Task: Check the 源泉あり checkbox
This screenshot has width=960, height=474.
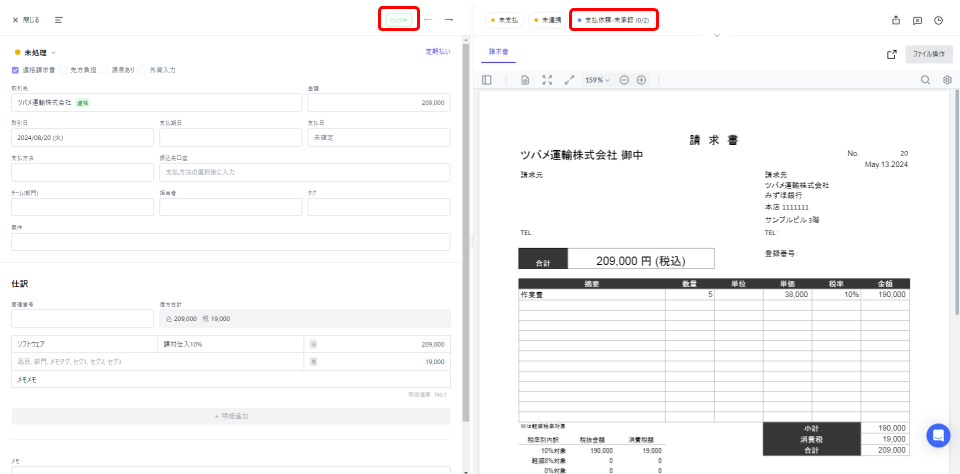Action: tap(105, 70)
